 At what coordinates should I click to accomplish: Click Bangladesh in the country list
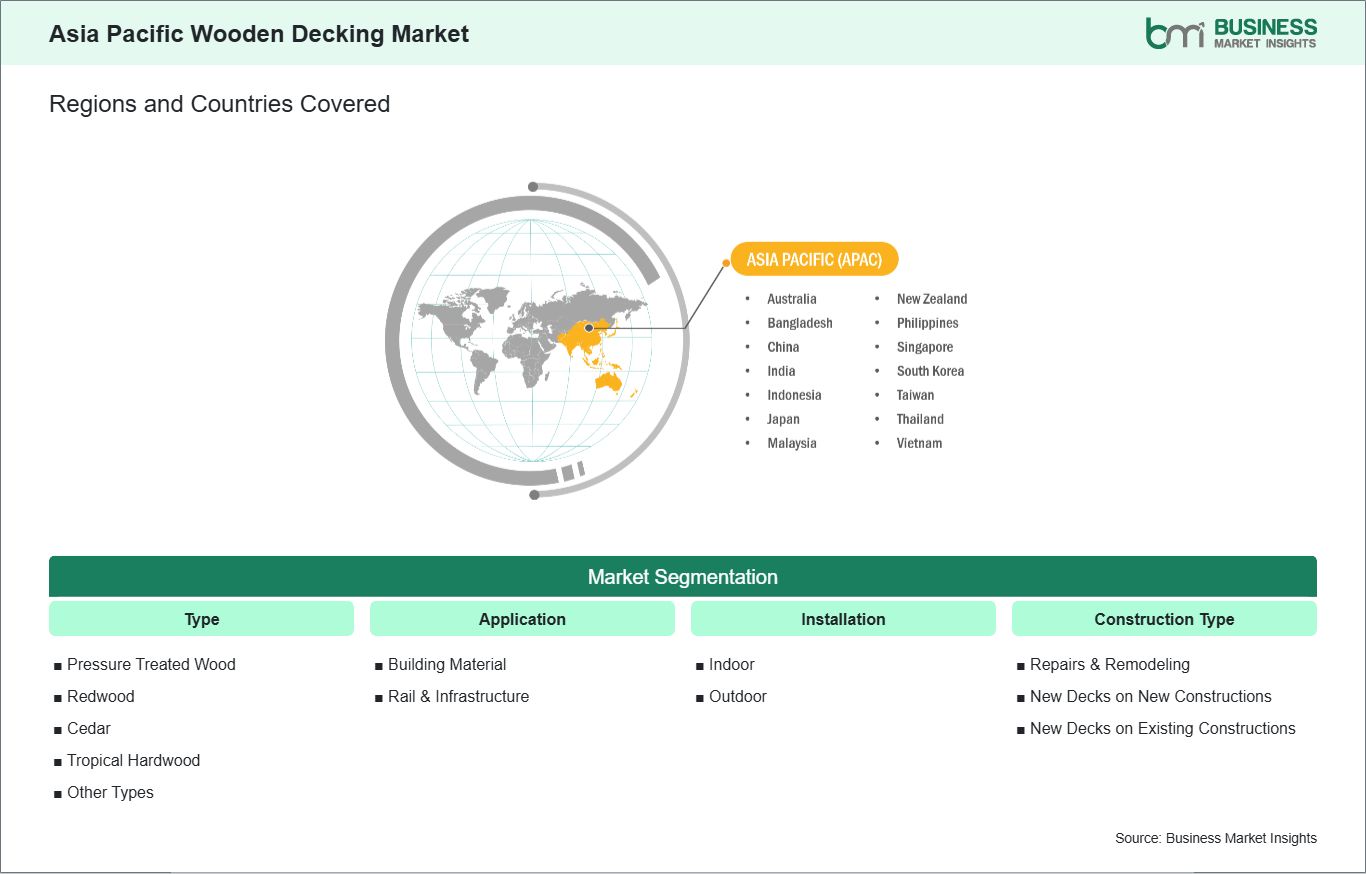pos(800,323)
